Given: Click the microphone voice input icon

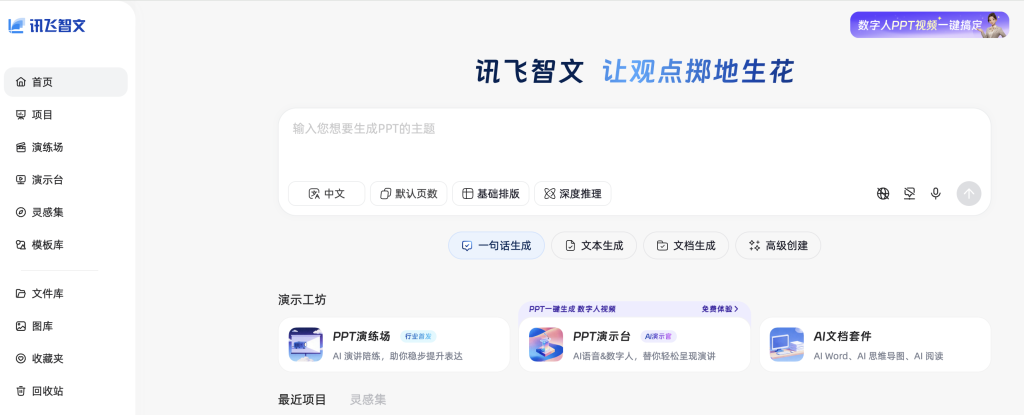Looking at the screenshot, I should point(935,193).
